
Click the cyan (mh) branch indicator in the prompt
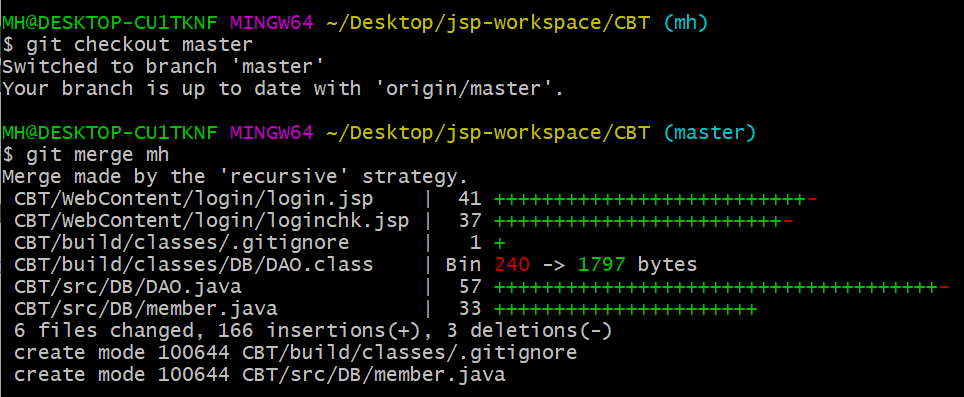[x=687, y=23]
